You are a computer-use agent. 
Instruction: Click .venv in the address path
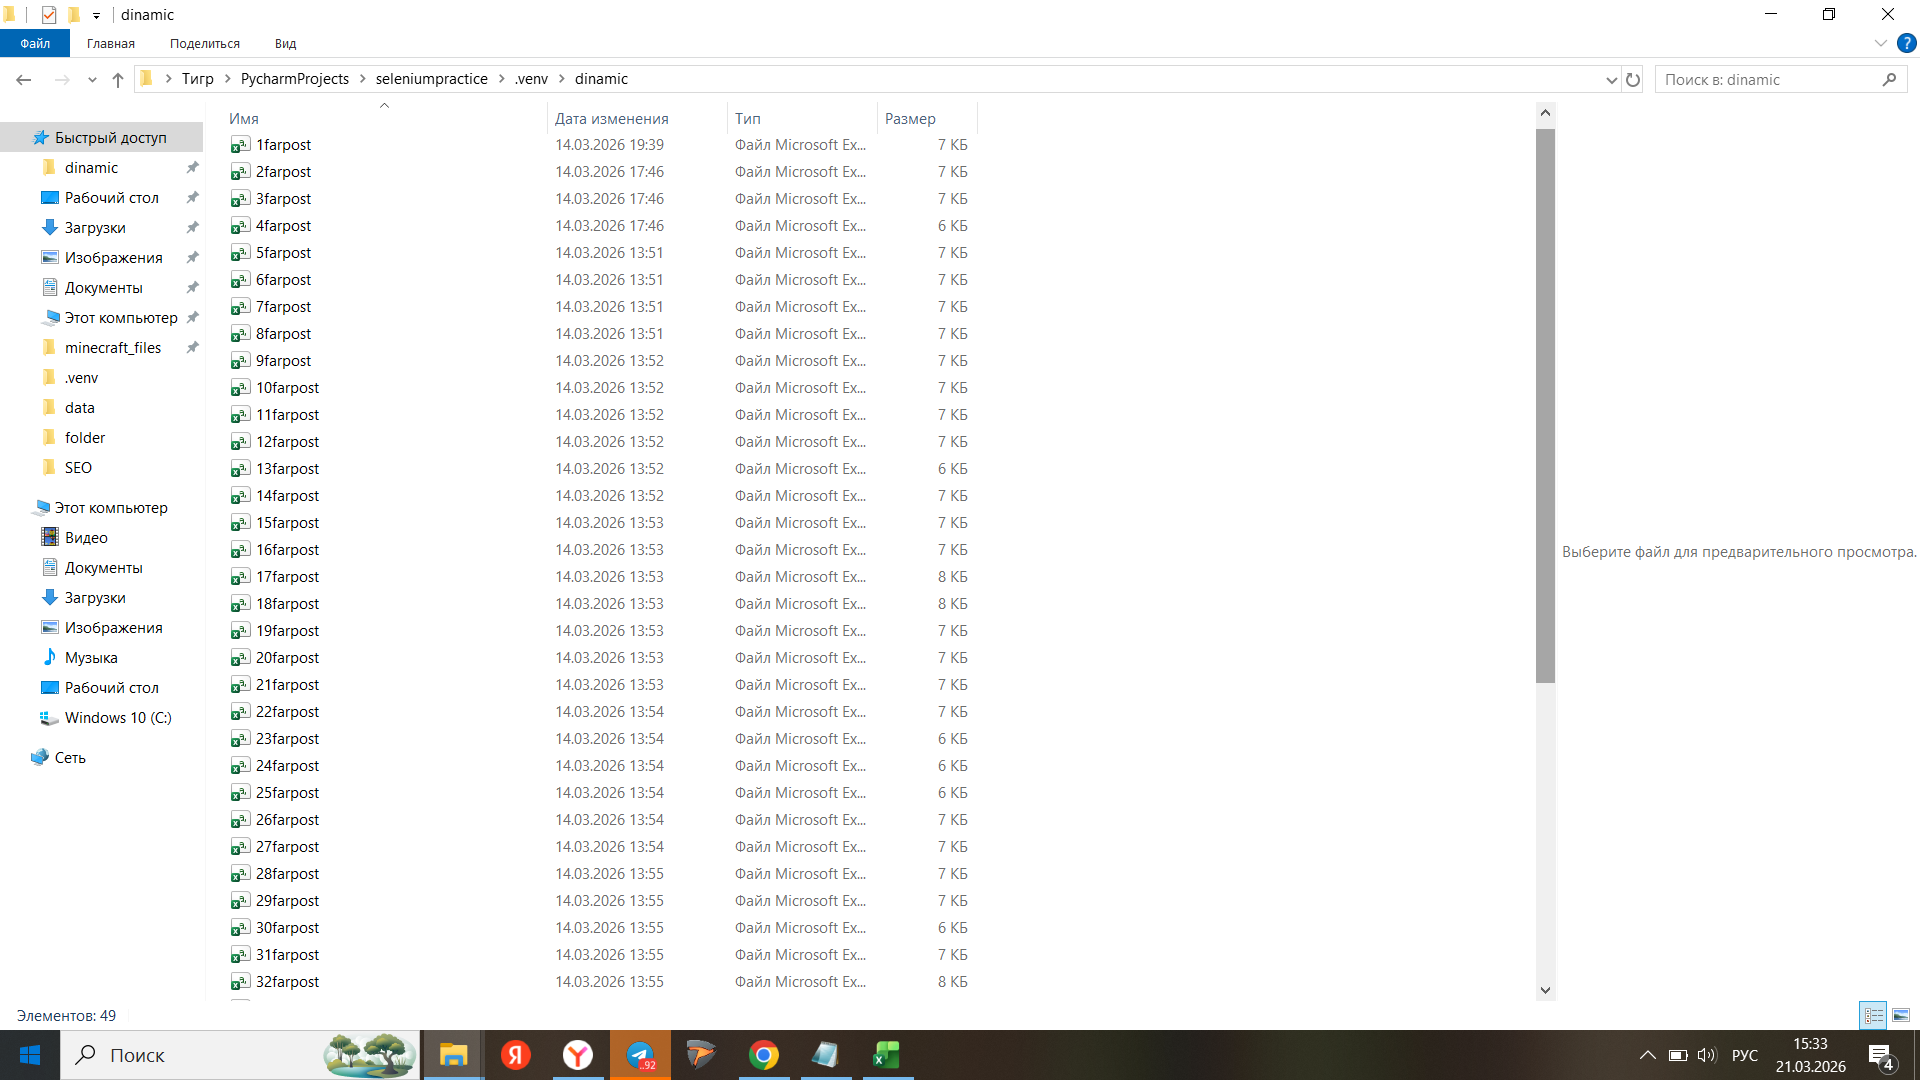point(531,79)
